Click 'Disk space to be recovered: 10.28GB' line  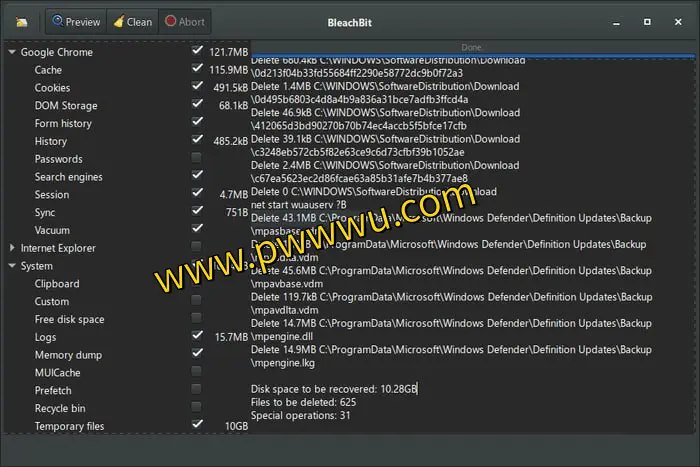[x=333, y=389]
